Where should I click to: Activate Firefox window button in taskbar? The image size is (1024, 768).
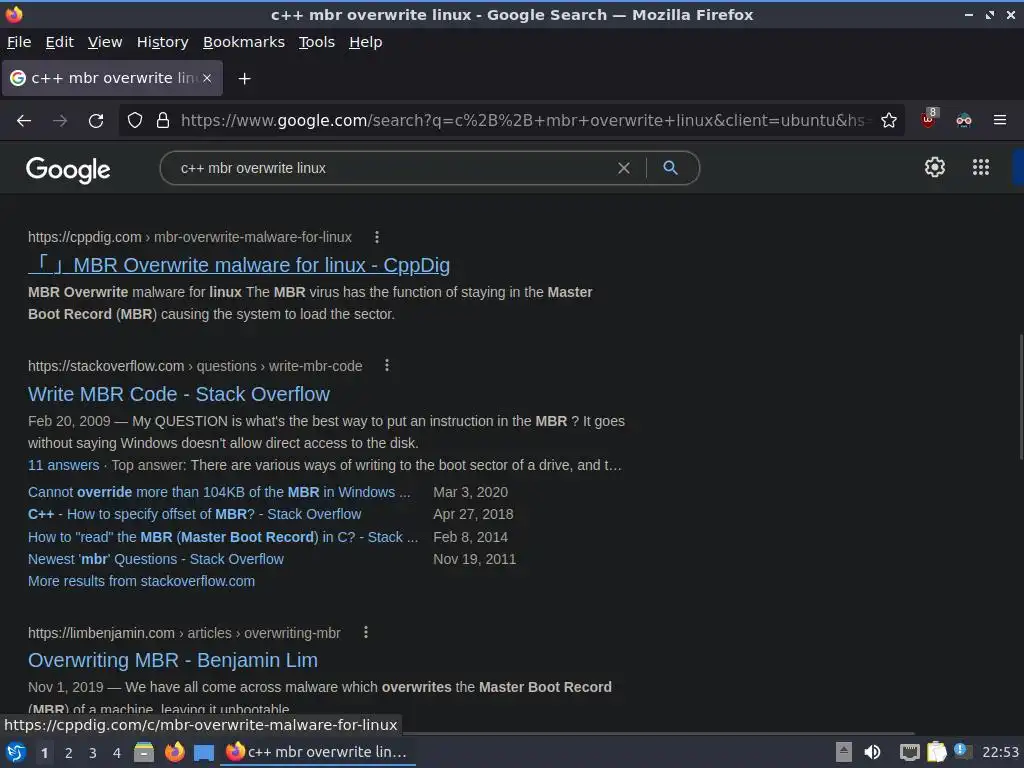(x=317, y=752)
